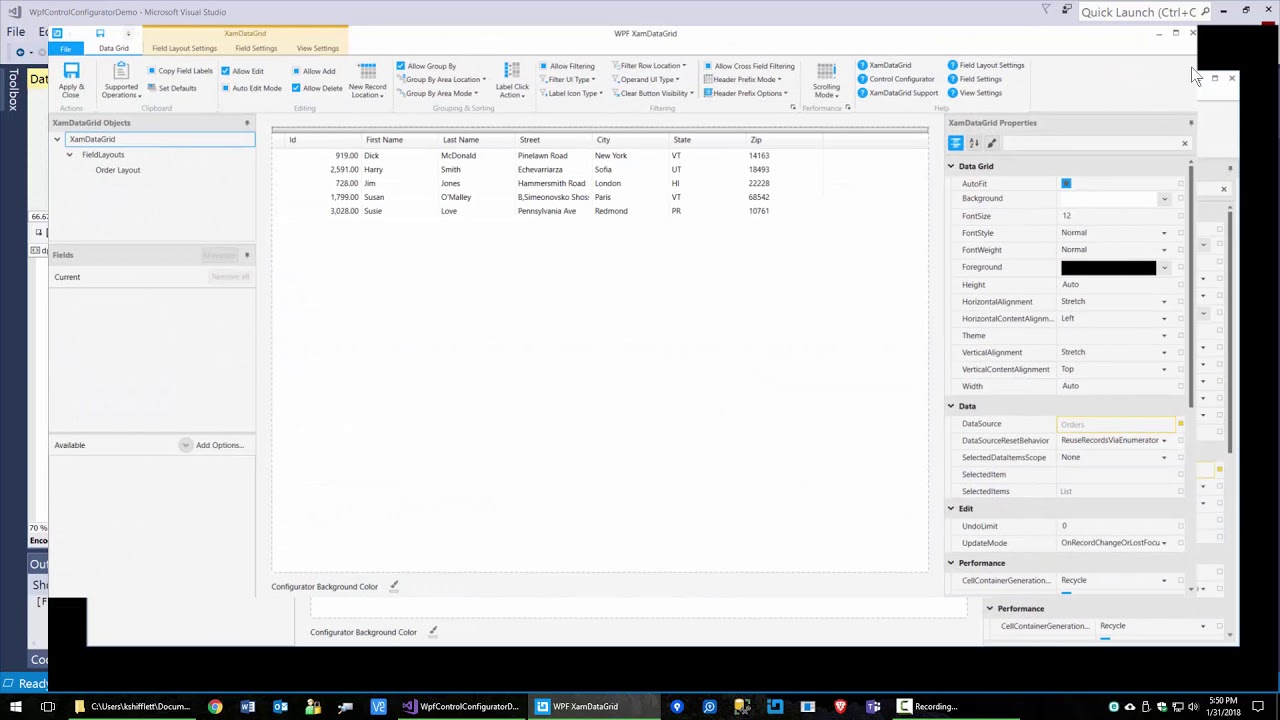Collapse the XamDataGrid tree node

point(57,139)
